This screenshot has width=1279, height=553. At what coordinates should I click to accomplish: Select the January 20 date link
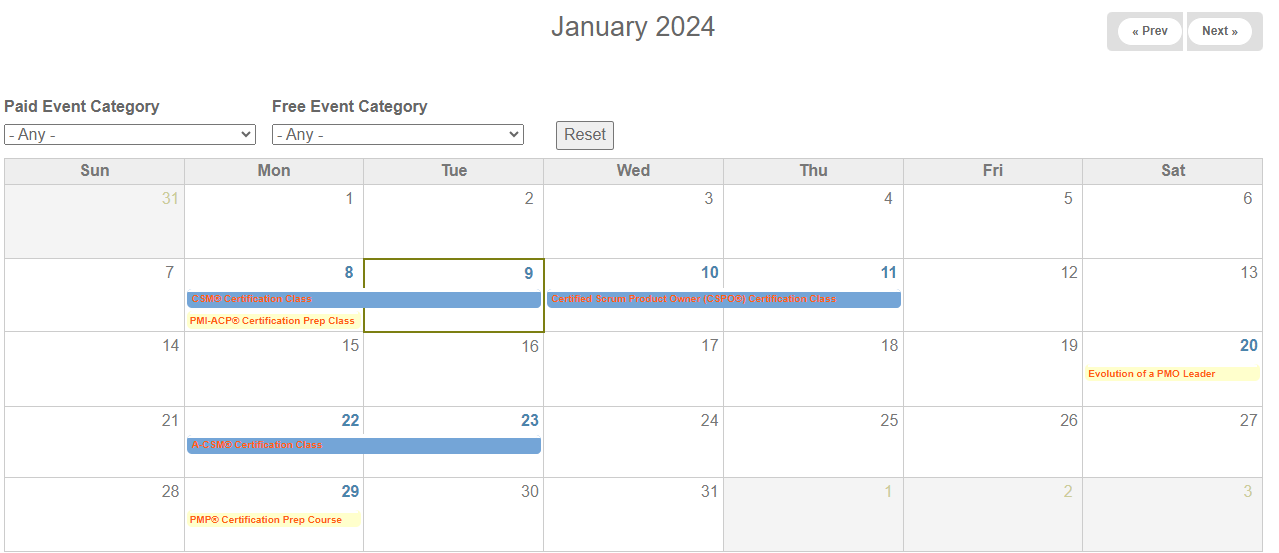[1249, 346]
